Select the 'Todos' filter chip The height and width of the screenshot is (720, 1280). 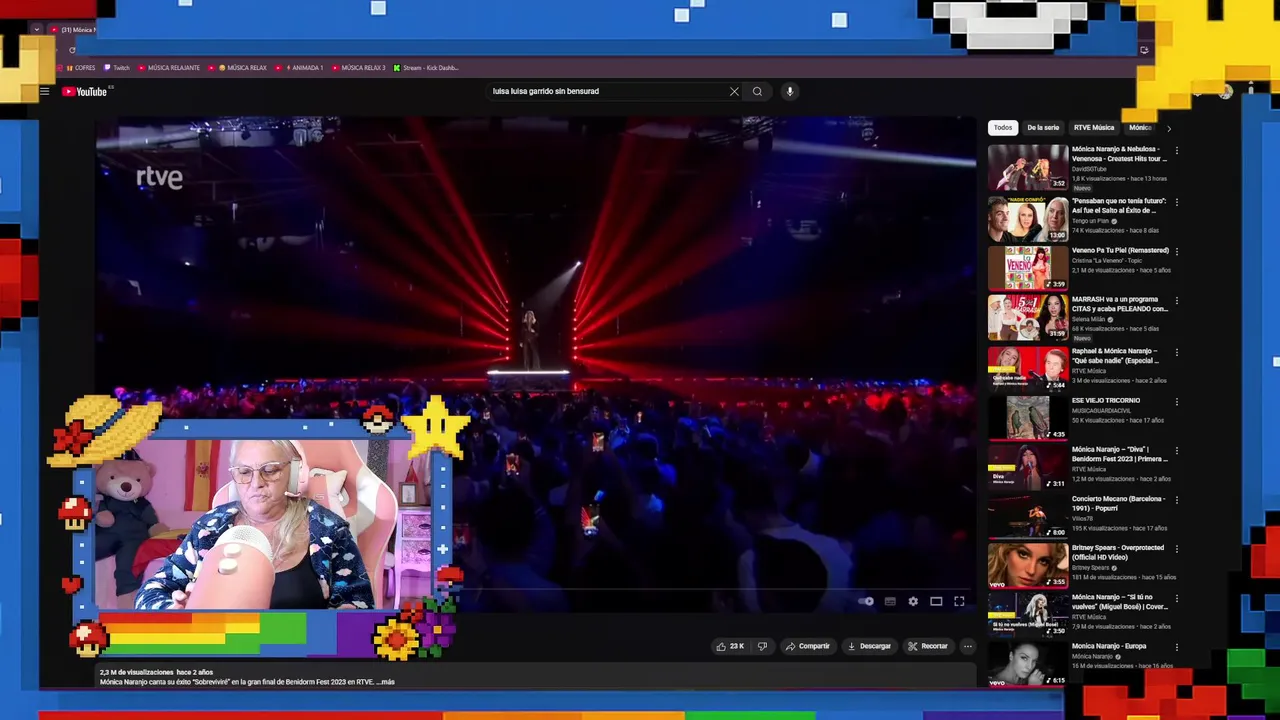click(x=1003, y=128)
